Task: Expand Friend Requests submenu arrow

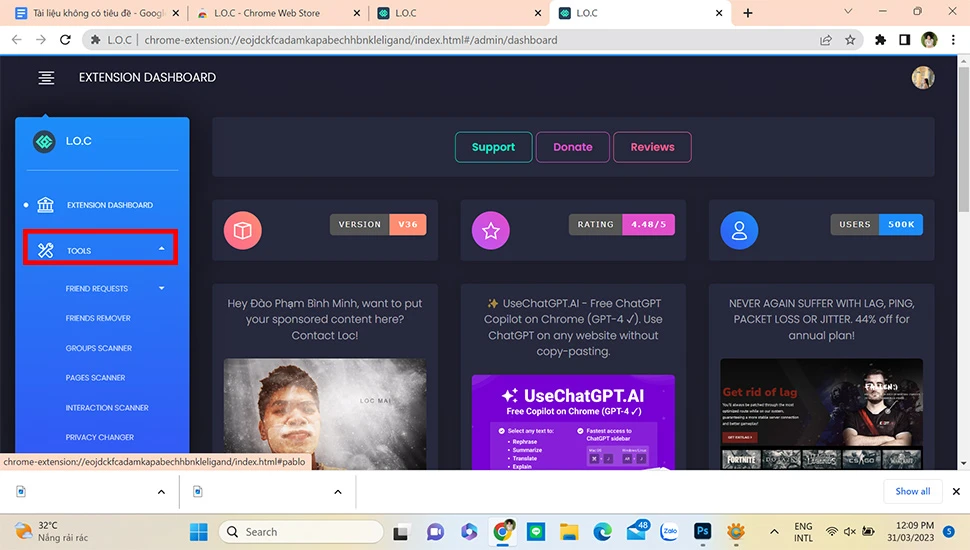Action: [x=161, y=288]
